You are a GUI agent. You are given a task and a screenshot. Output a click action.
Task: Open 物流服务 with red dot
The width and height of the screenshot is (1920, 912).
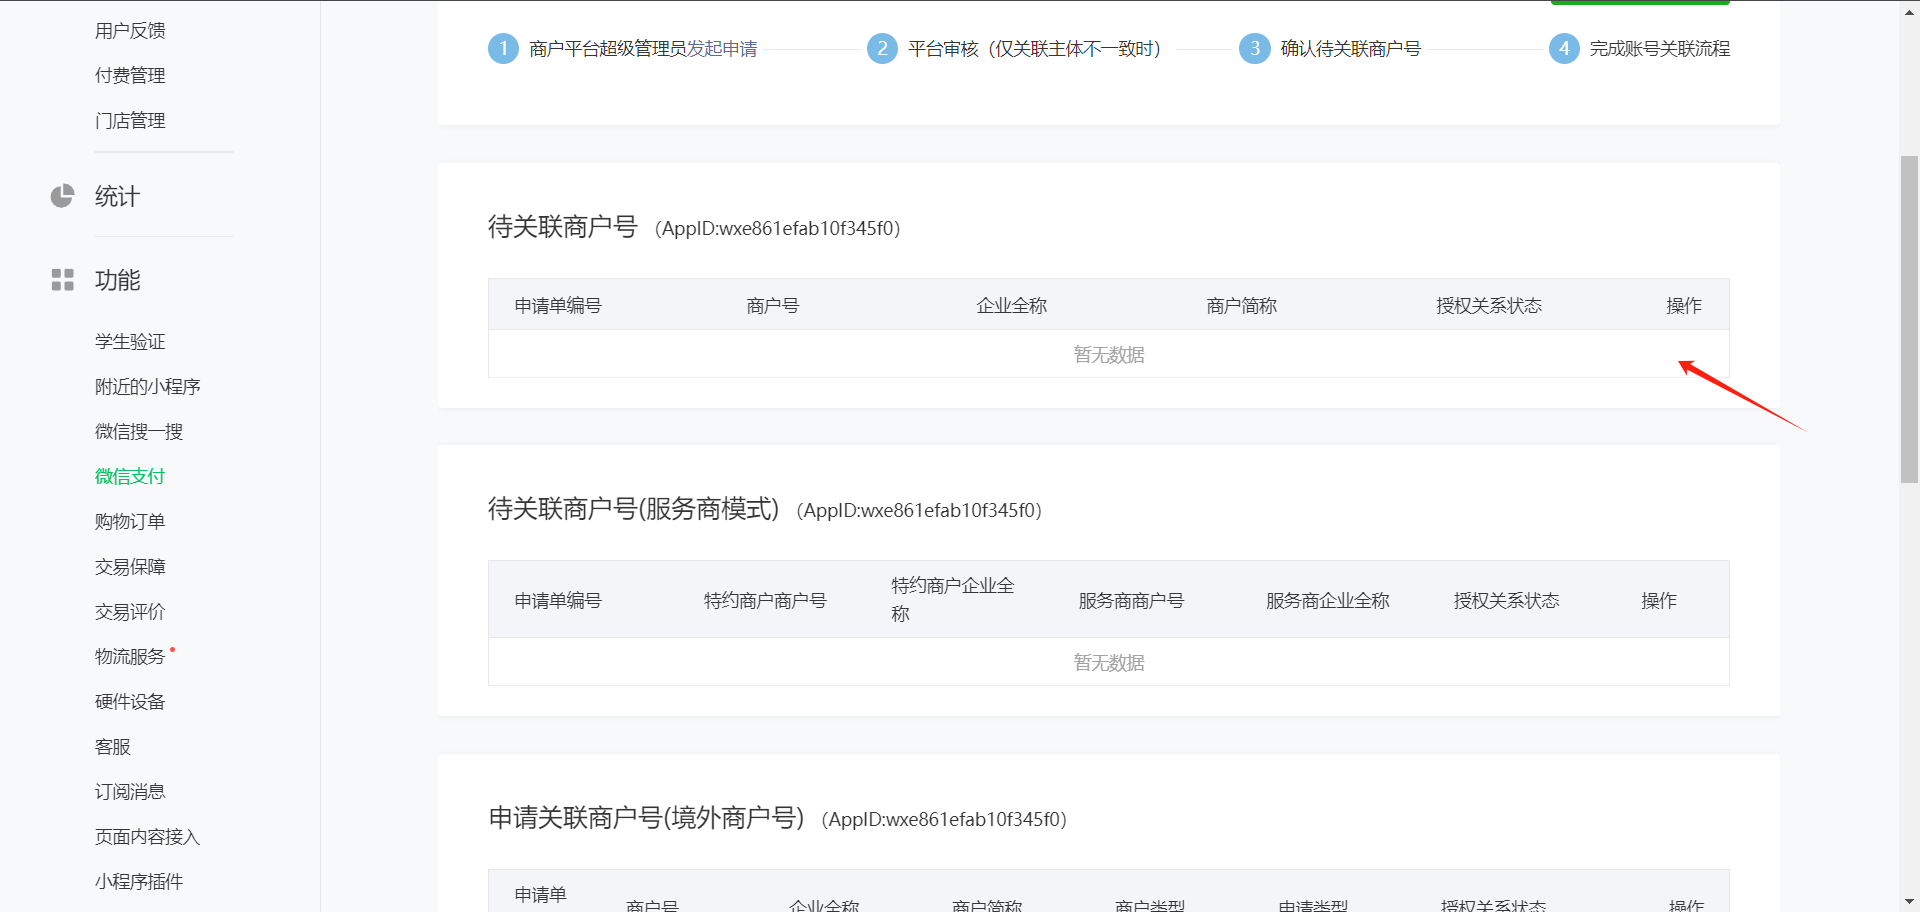click(x=130, y=657)
